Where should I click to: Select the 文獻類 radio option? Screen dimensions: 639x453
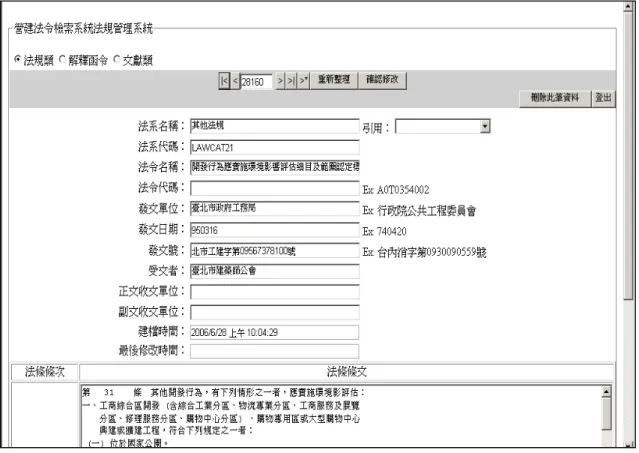117,59
